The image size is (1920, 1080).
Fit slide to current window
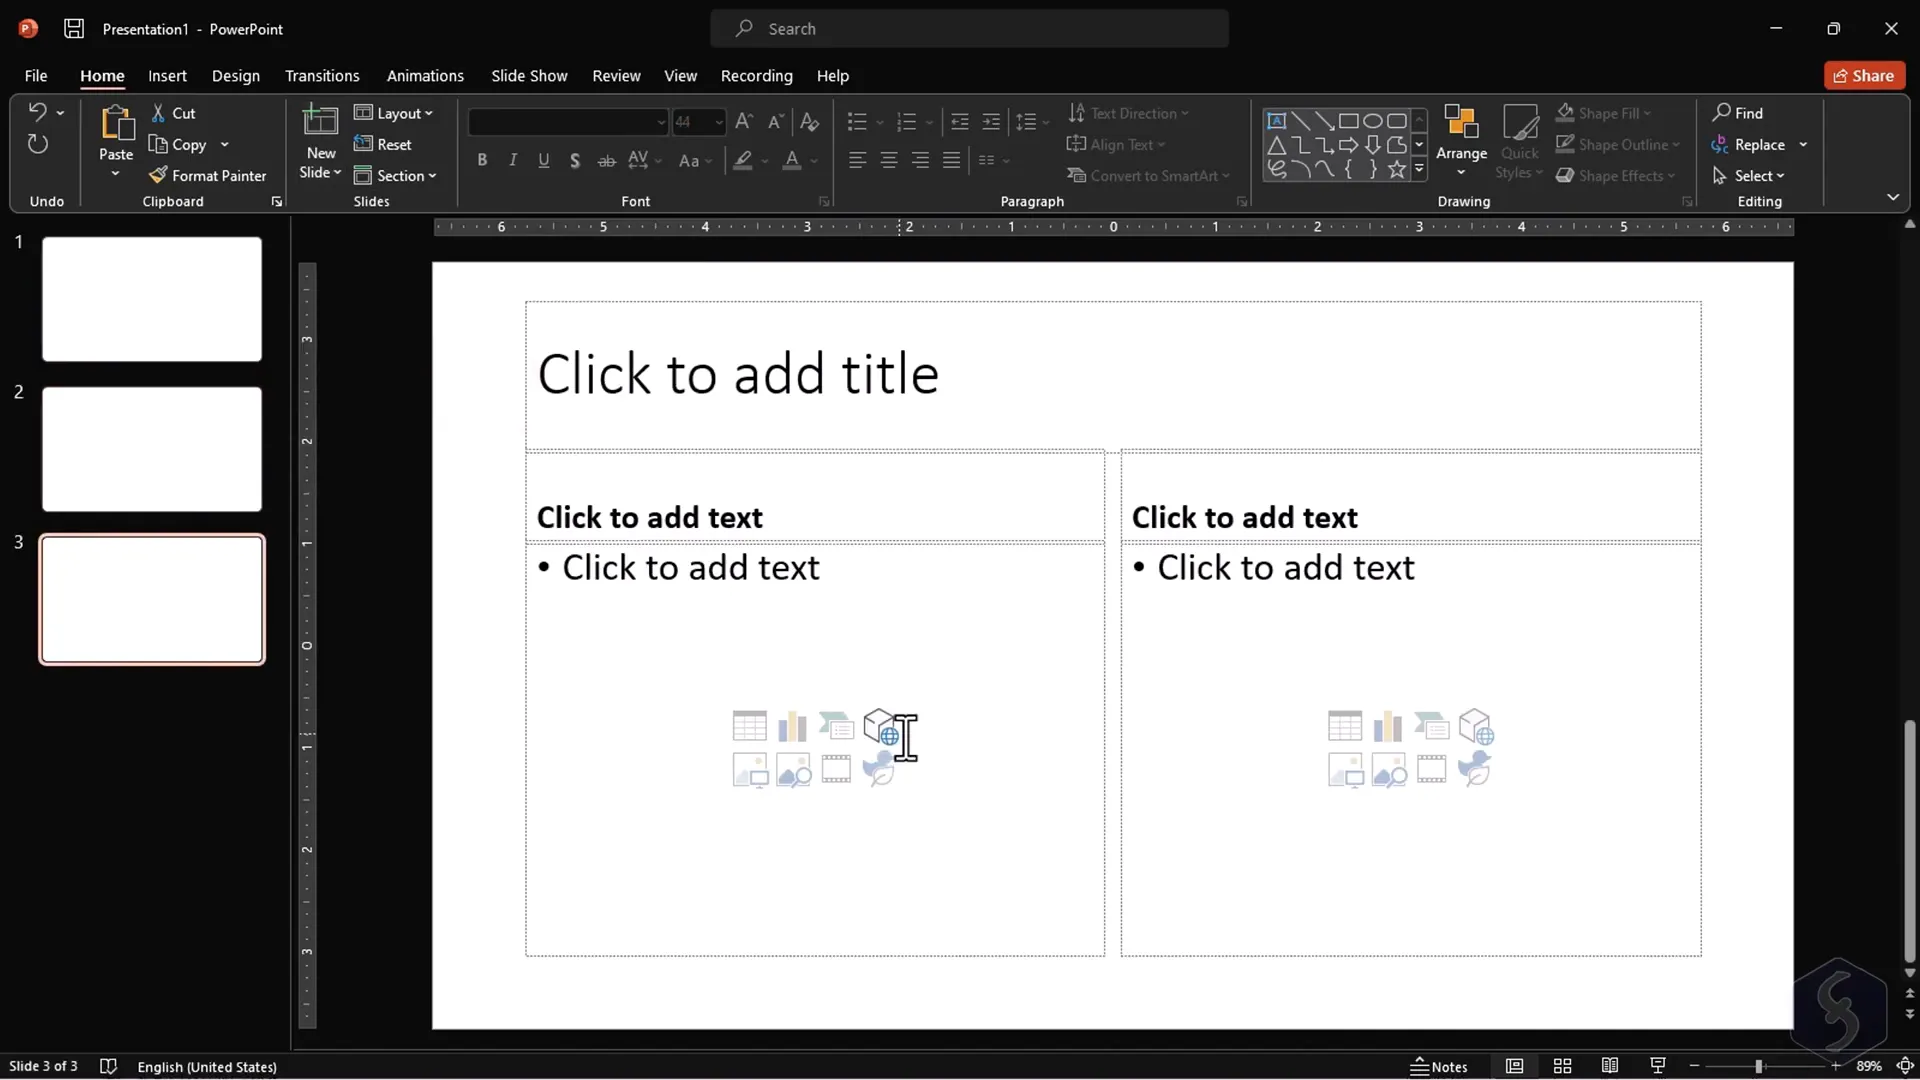tap(1906, 1066)
